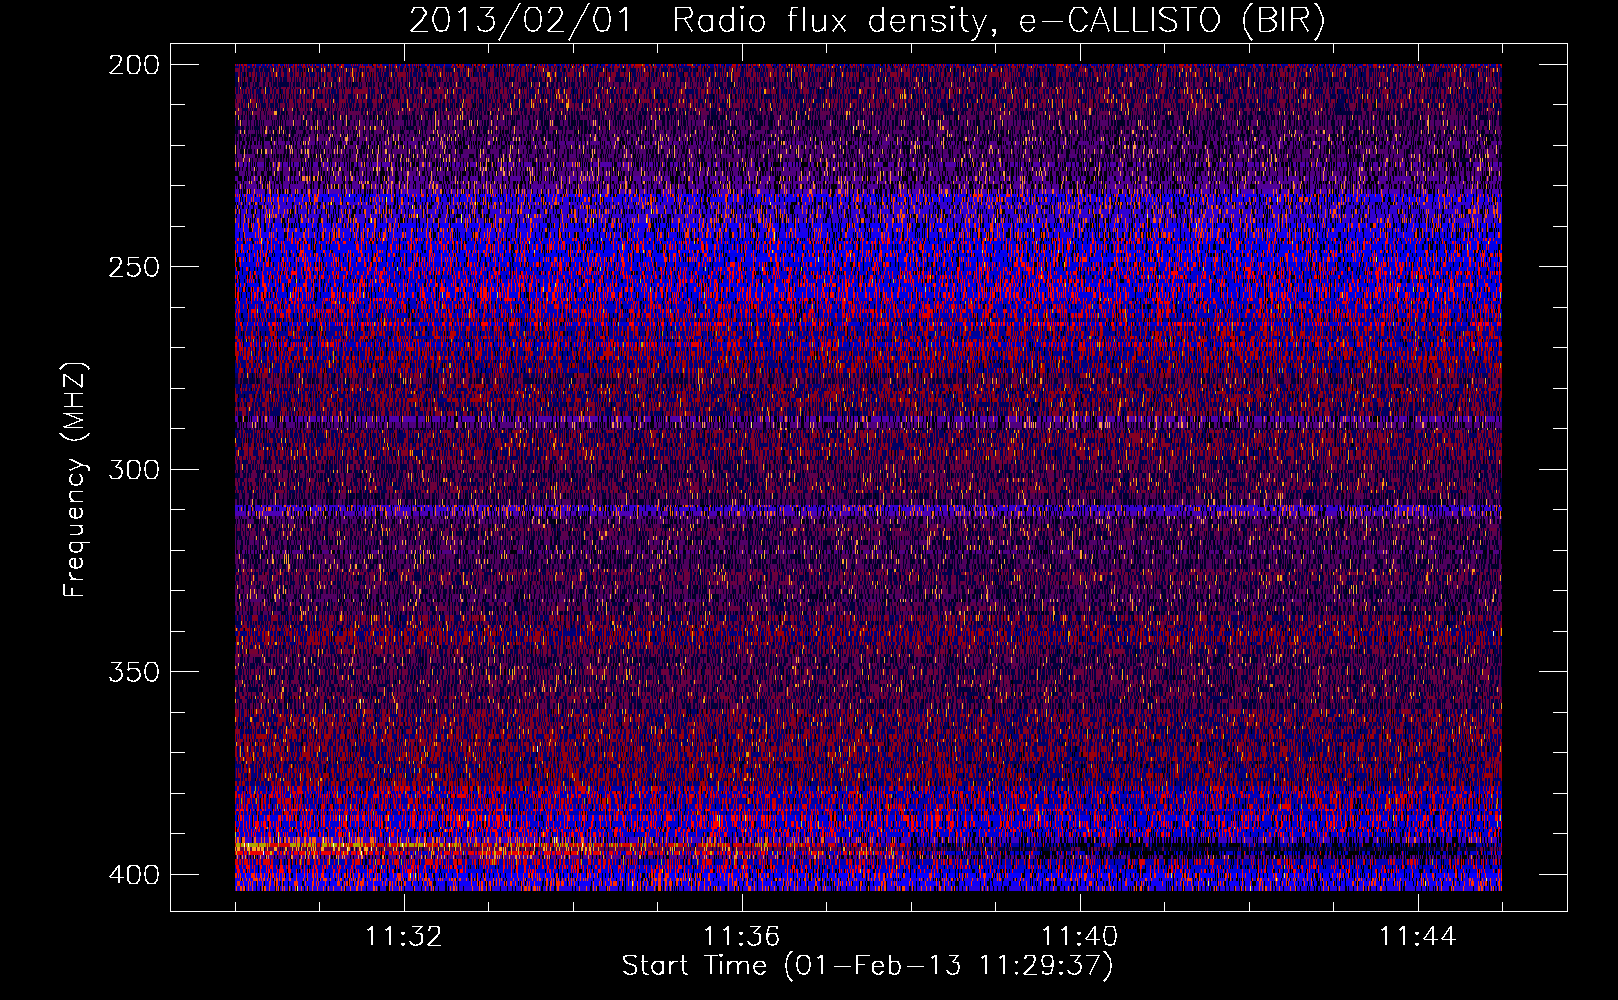Click the purple horizontal line near 310 MHz
This screenshot has width=1618, height=1000.
pyautogui.click(x=868, y=510)
